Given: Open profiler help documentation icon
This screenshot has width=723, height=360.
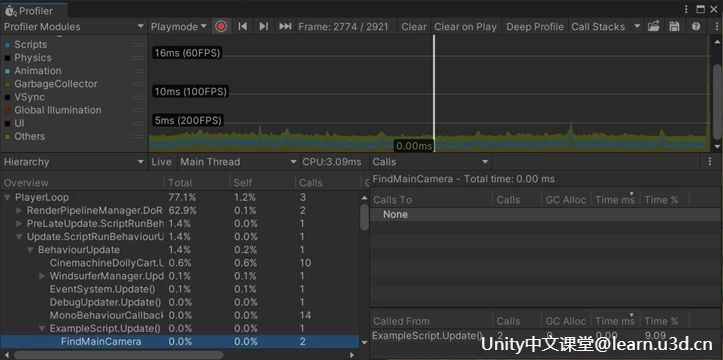Looking at the screenshot, I should [x=696, y=27].
